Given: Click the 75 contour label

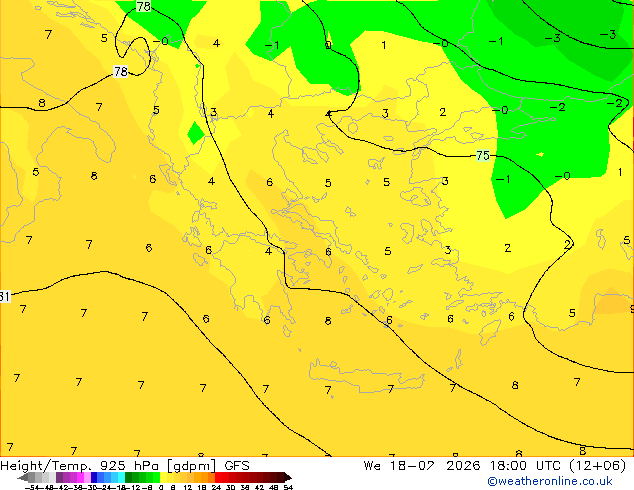Looking at the screenshot, I should [483, 155].
